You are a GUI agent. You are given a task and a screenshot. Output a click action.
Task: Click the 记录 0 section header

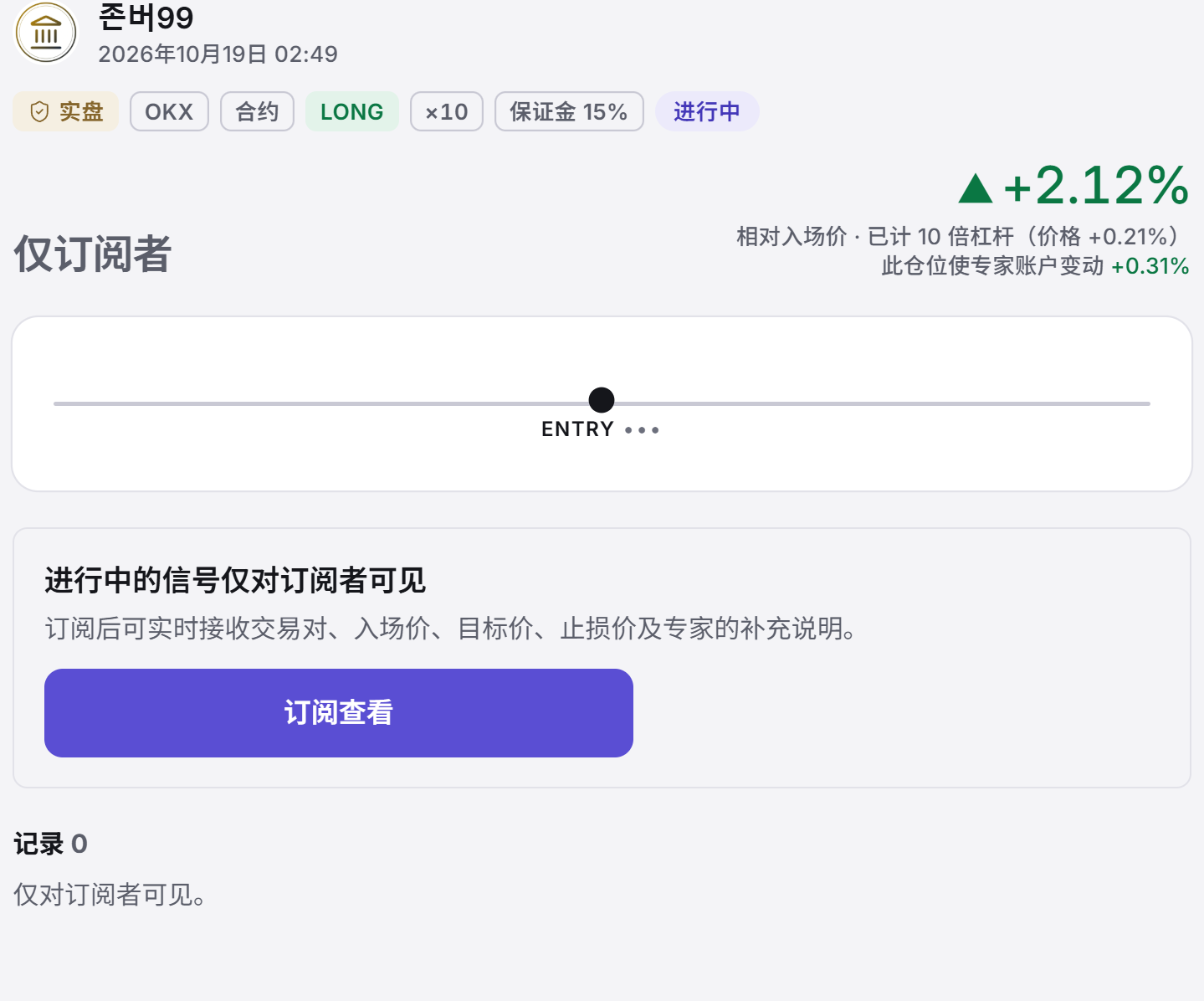coord(50,845)
